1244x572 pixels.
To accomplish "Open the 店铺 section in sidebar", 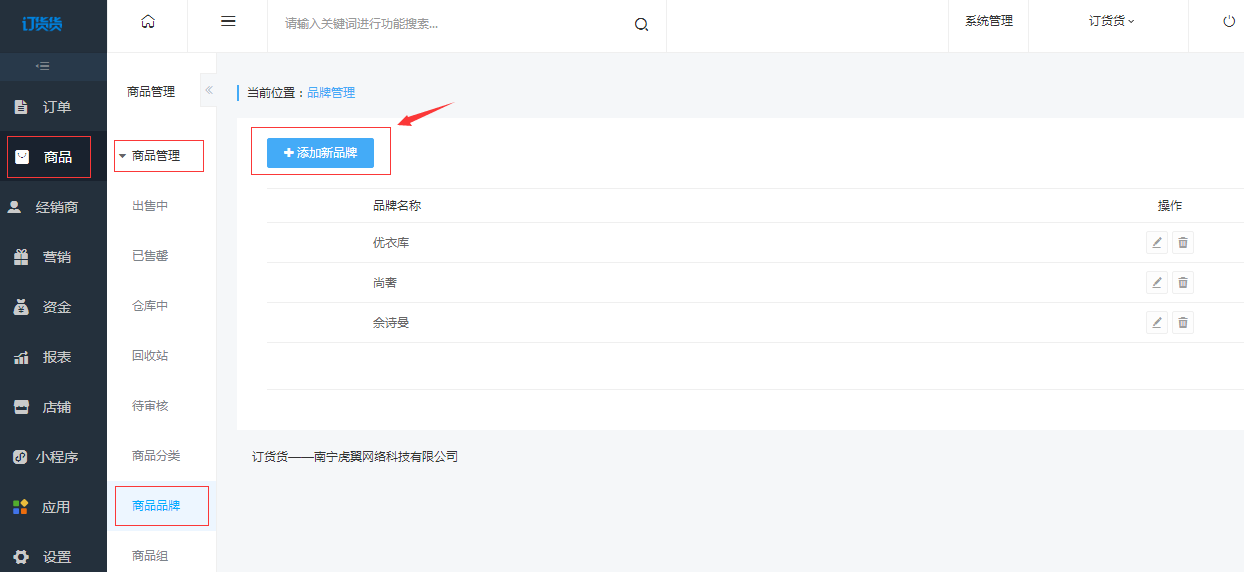I will point(53,407).
